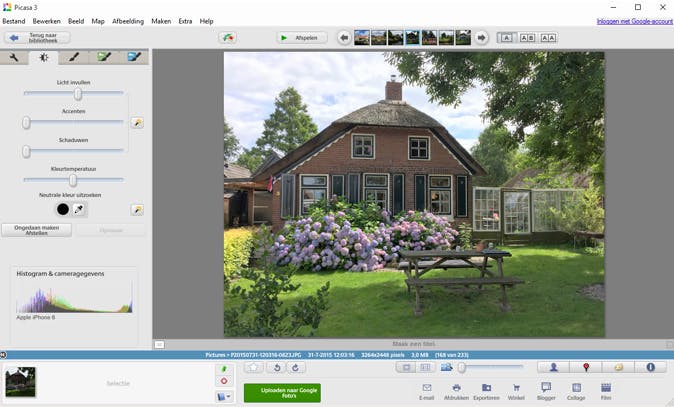
Task: Select the last filmstrip thumbnail
Action: (x=463, y=38)
